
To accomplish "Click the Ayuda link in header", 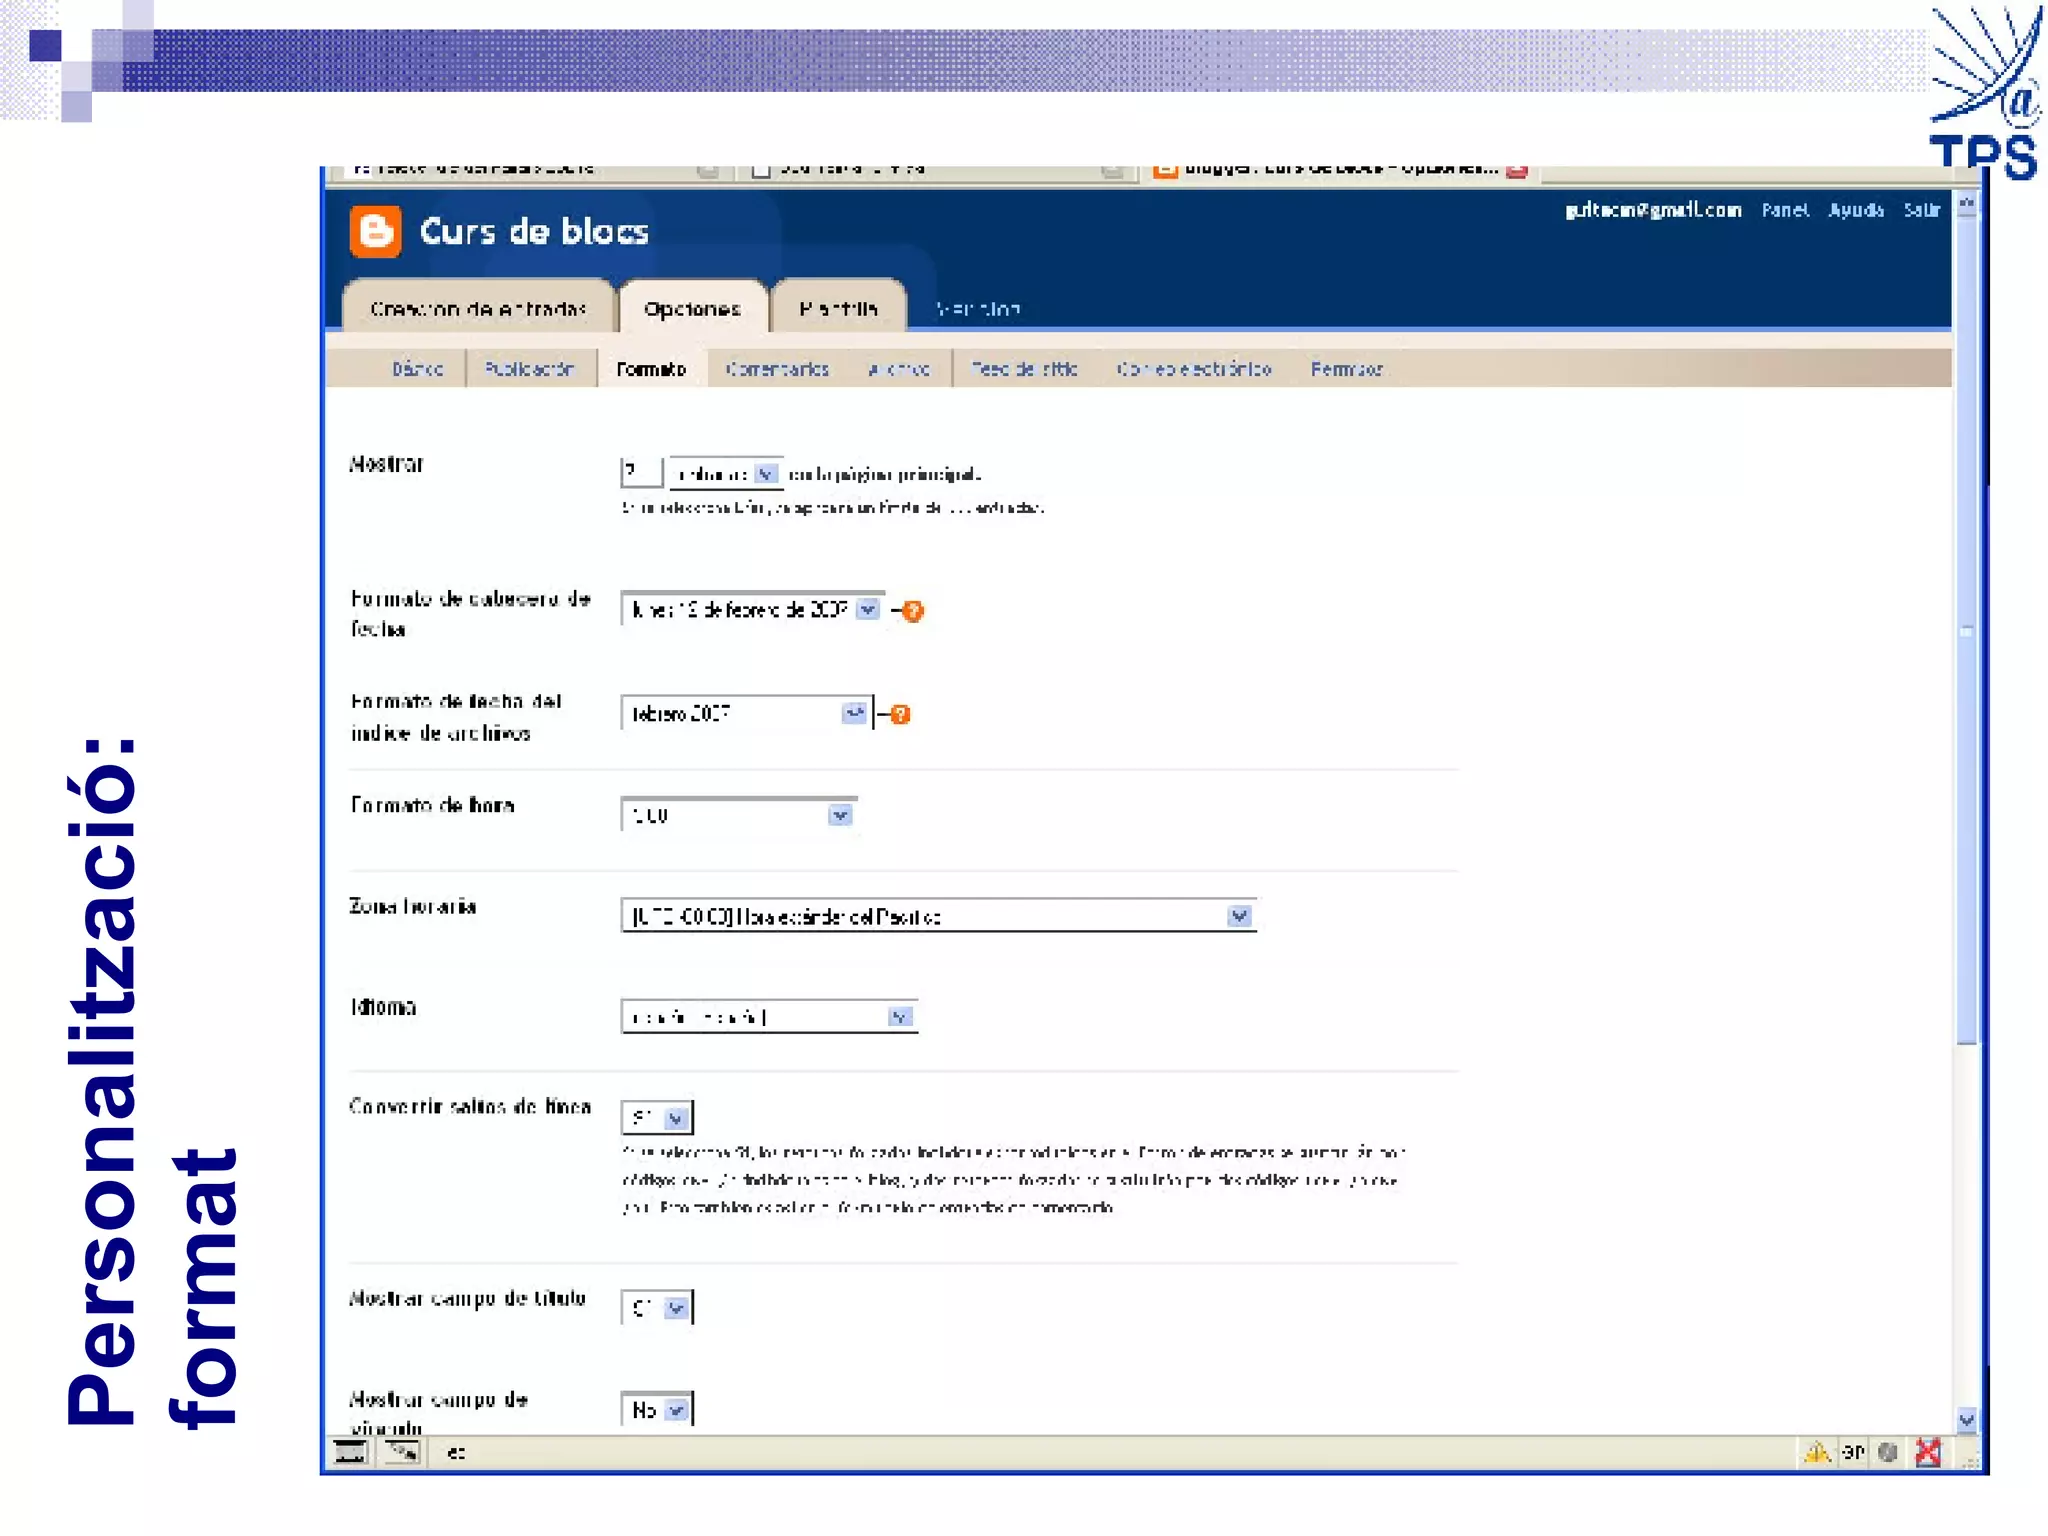I will coord(1855,210).
